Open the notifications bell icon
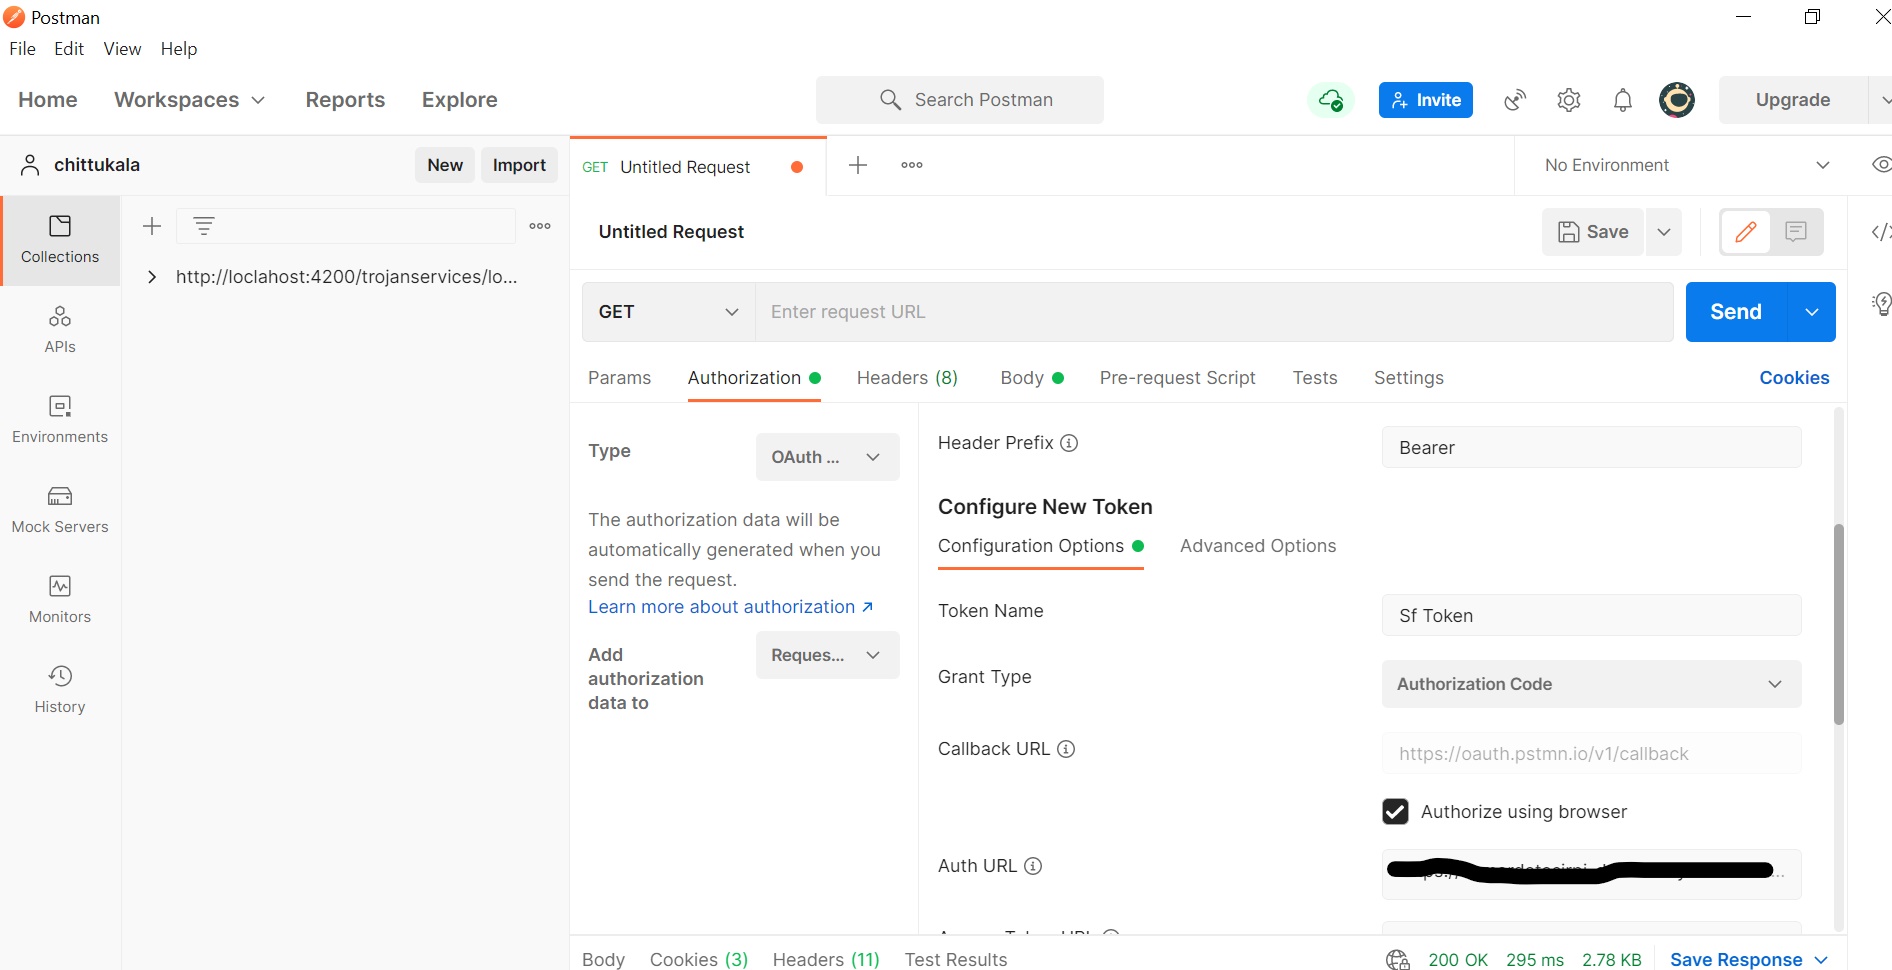The width and height of the screenshot is (1892, 970). (x=1623, y=100)
